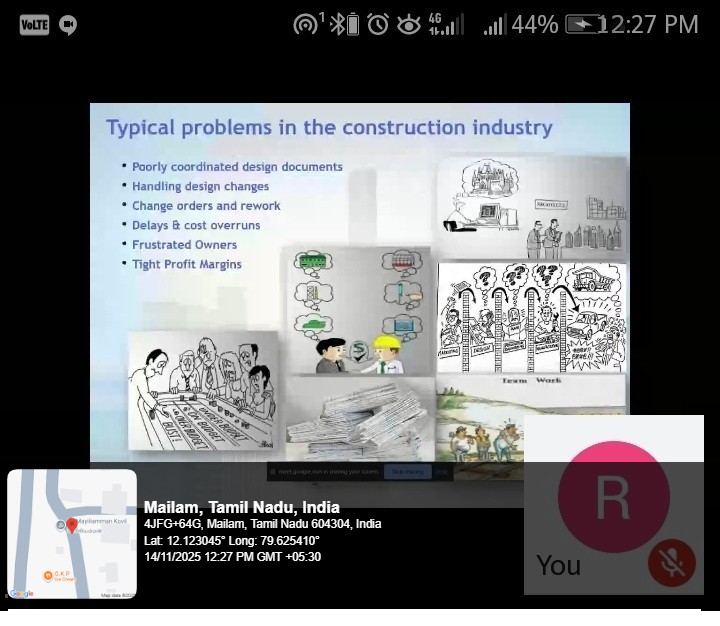Image resolution: width=720 pixels, height=626 pixels.
Task: Click the orange G.K.P map marker
Action: (x=48, y=575)
